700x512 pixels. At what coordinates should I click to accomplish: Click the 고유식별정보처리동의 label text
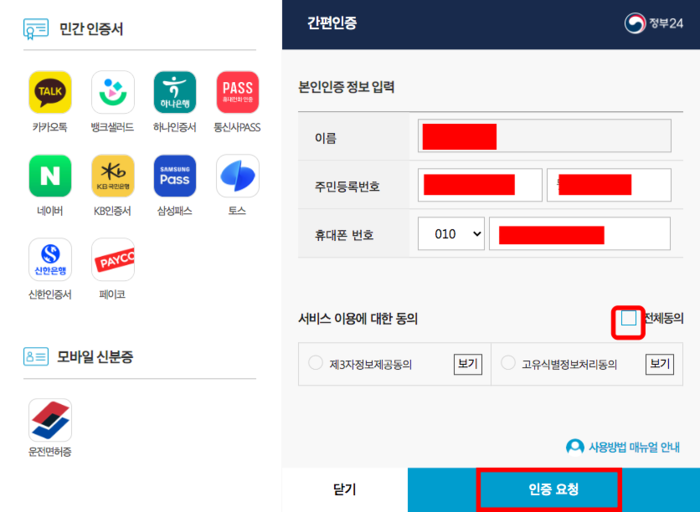570,365
